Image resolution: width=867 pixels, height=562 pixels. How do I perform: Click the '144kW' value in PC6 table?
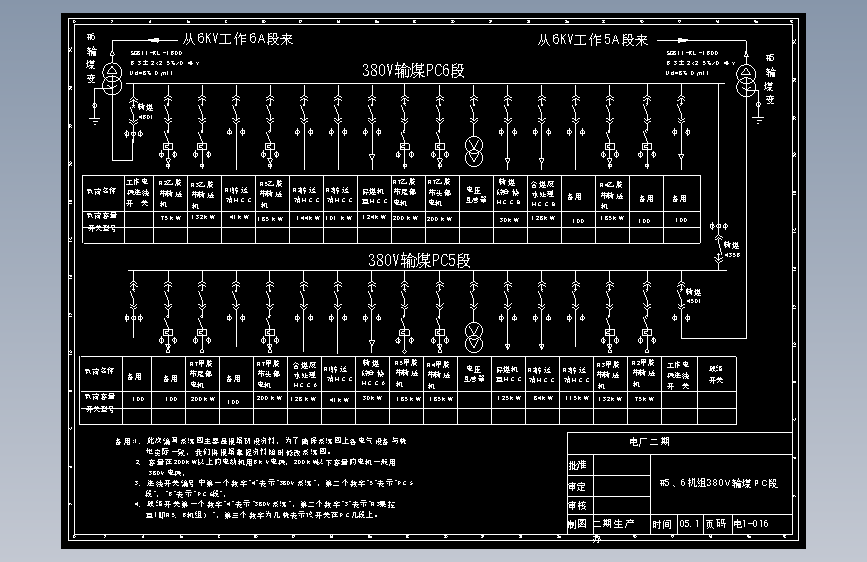[x=307, y=218]
